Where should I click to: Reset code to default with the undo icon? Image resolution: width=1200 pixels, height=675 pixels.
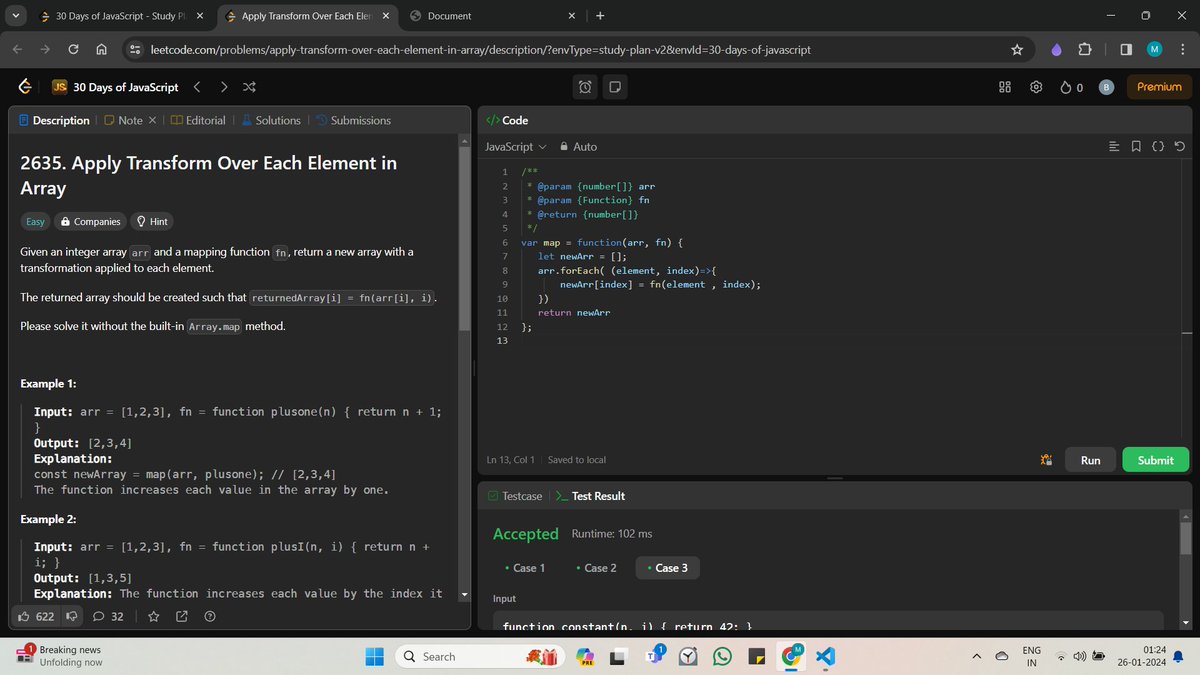pyautogui.click(x=1180, y=146)
